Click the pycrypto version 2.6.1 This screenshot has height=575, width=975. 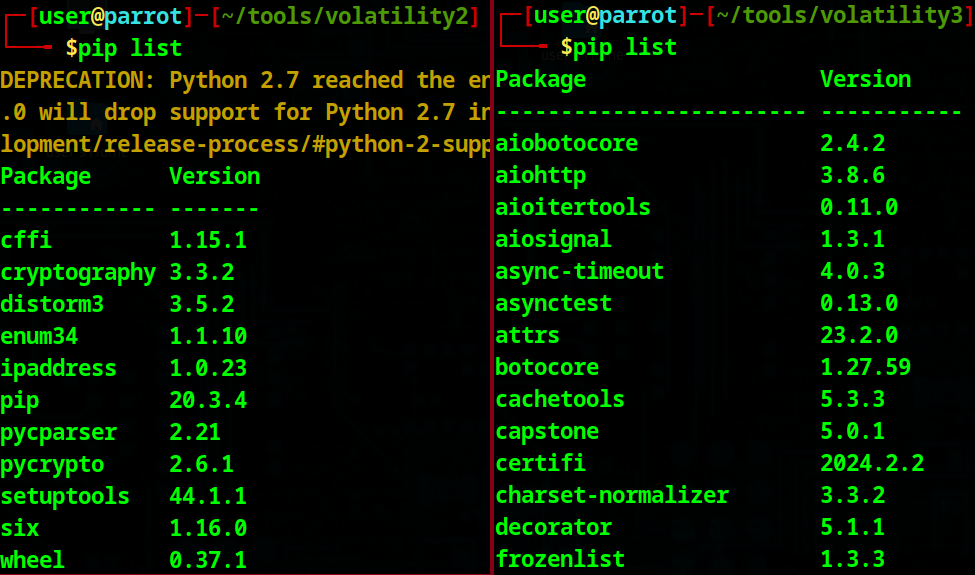pos(202,464)
